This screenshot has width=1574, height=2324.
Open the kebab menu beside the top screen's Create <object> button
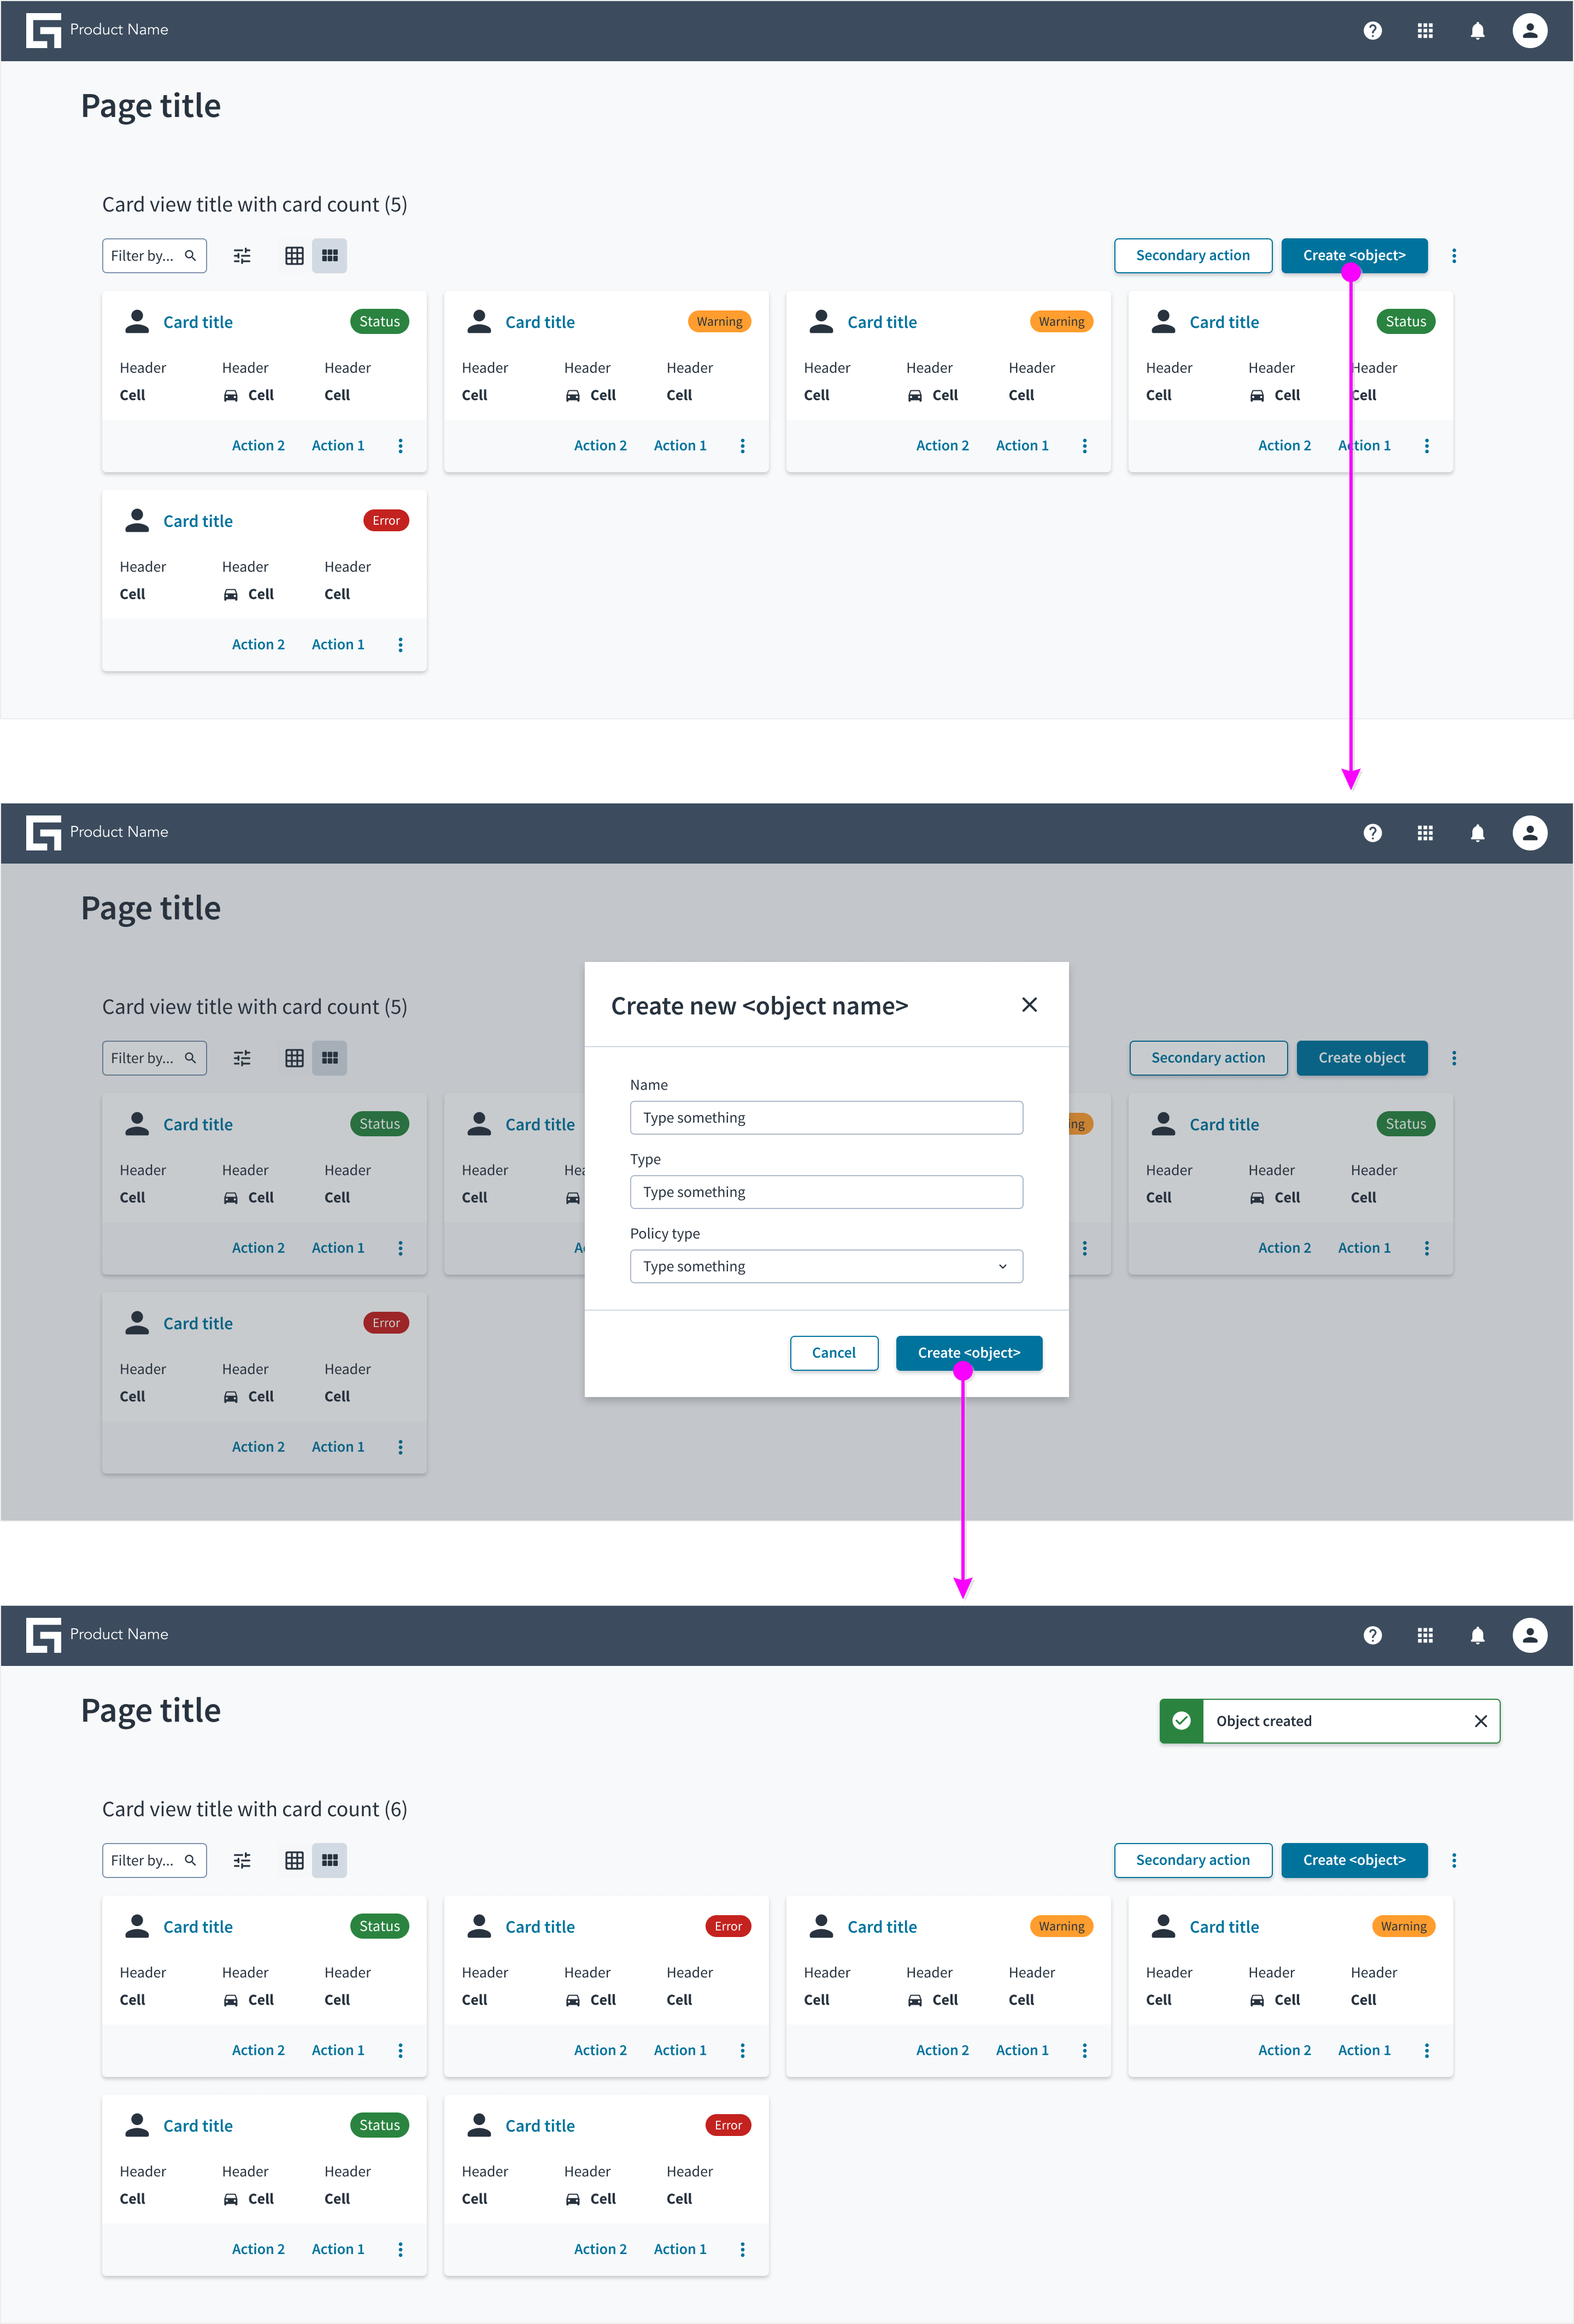click(1453, 256)
